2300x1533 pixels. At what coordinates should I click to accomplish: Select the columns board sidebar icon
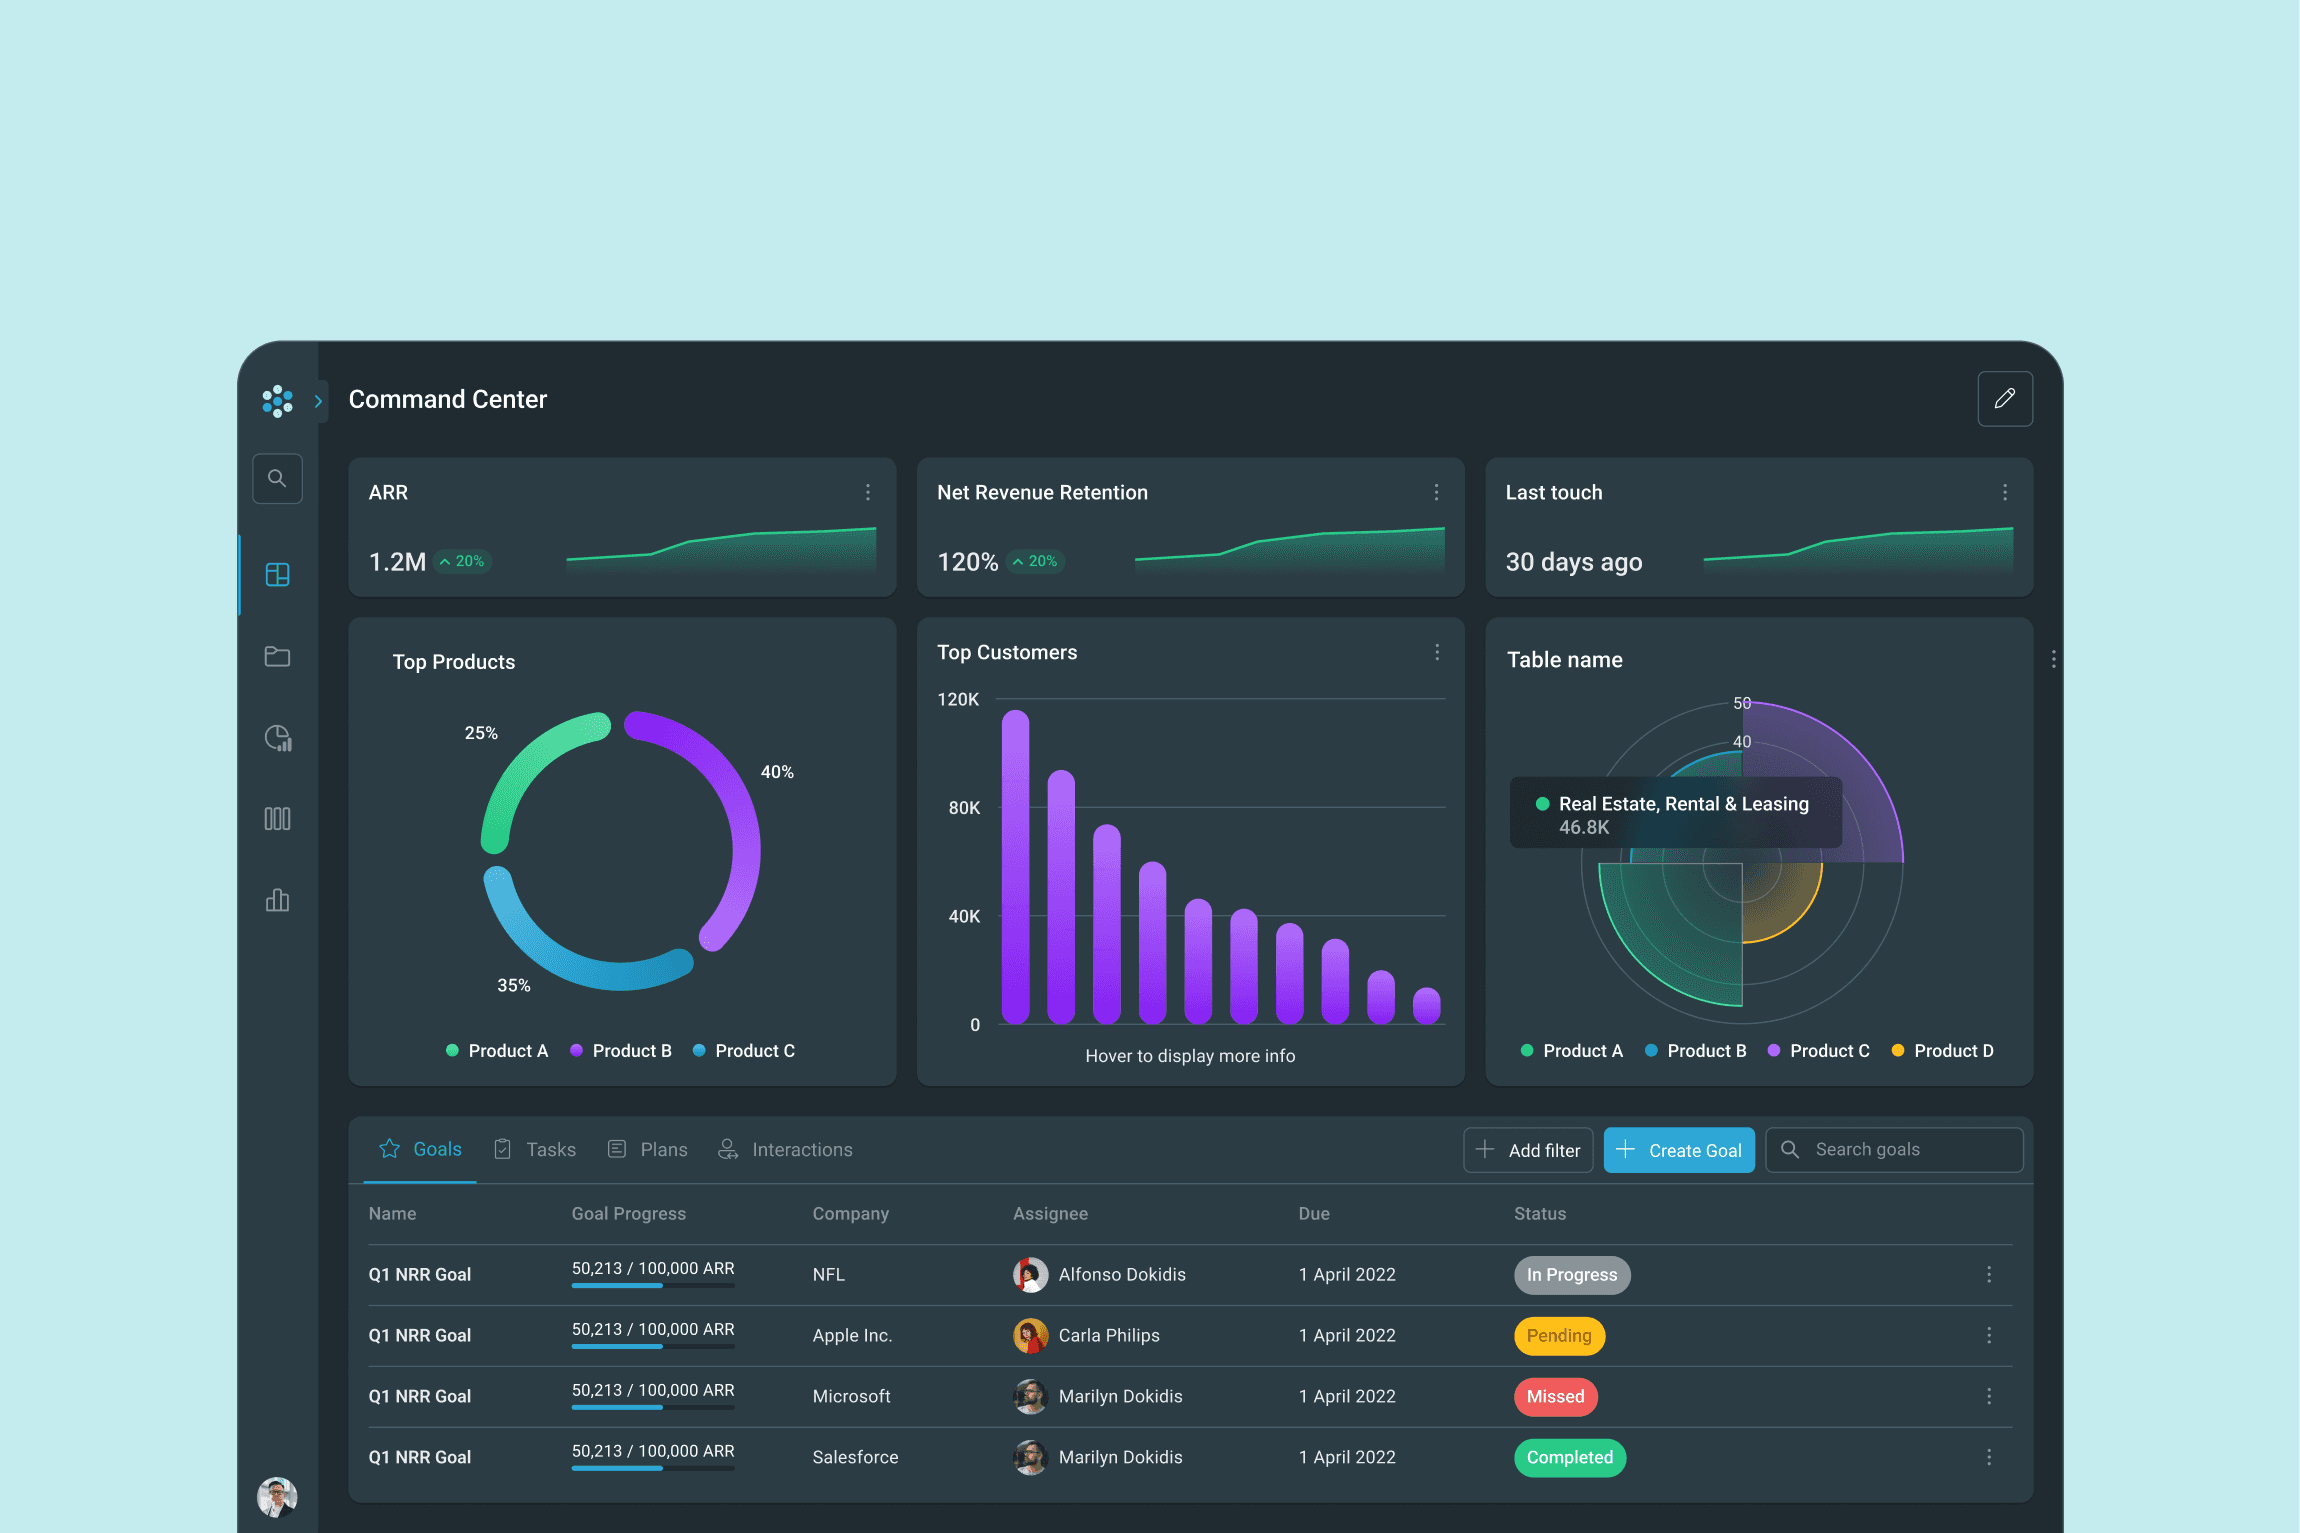pyautogui.click(x=277, y=819)
